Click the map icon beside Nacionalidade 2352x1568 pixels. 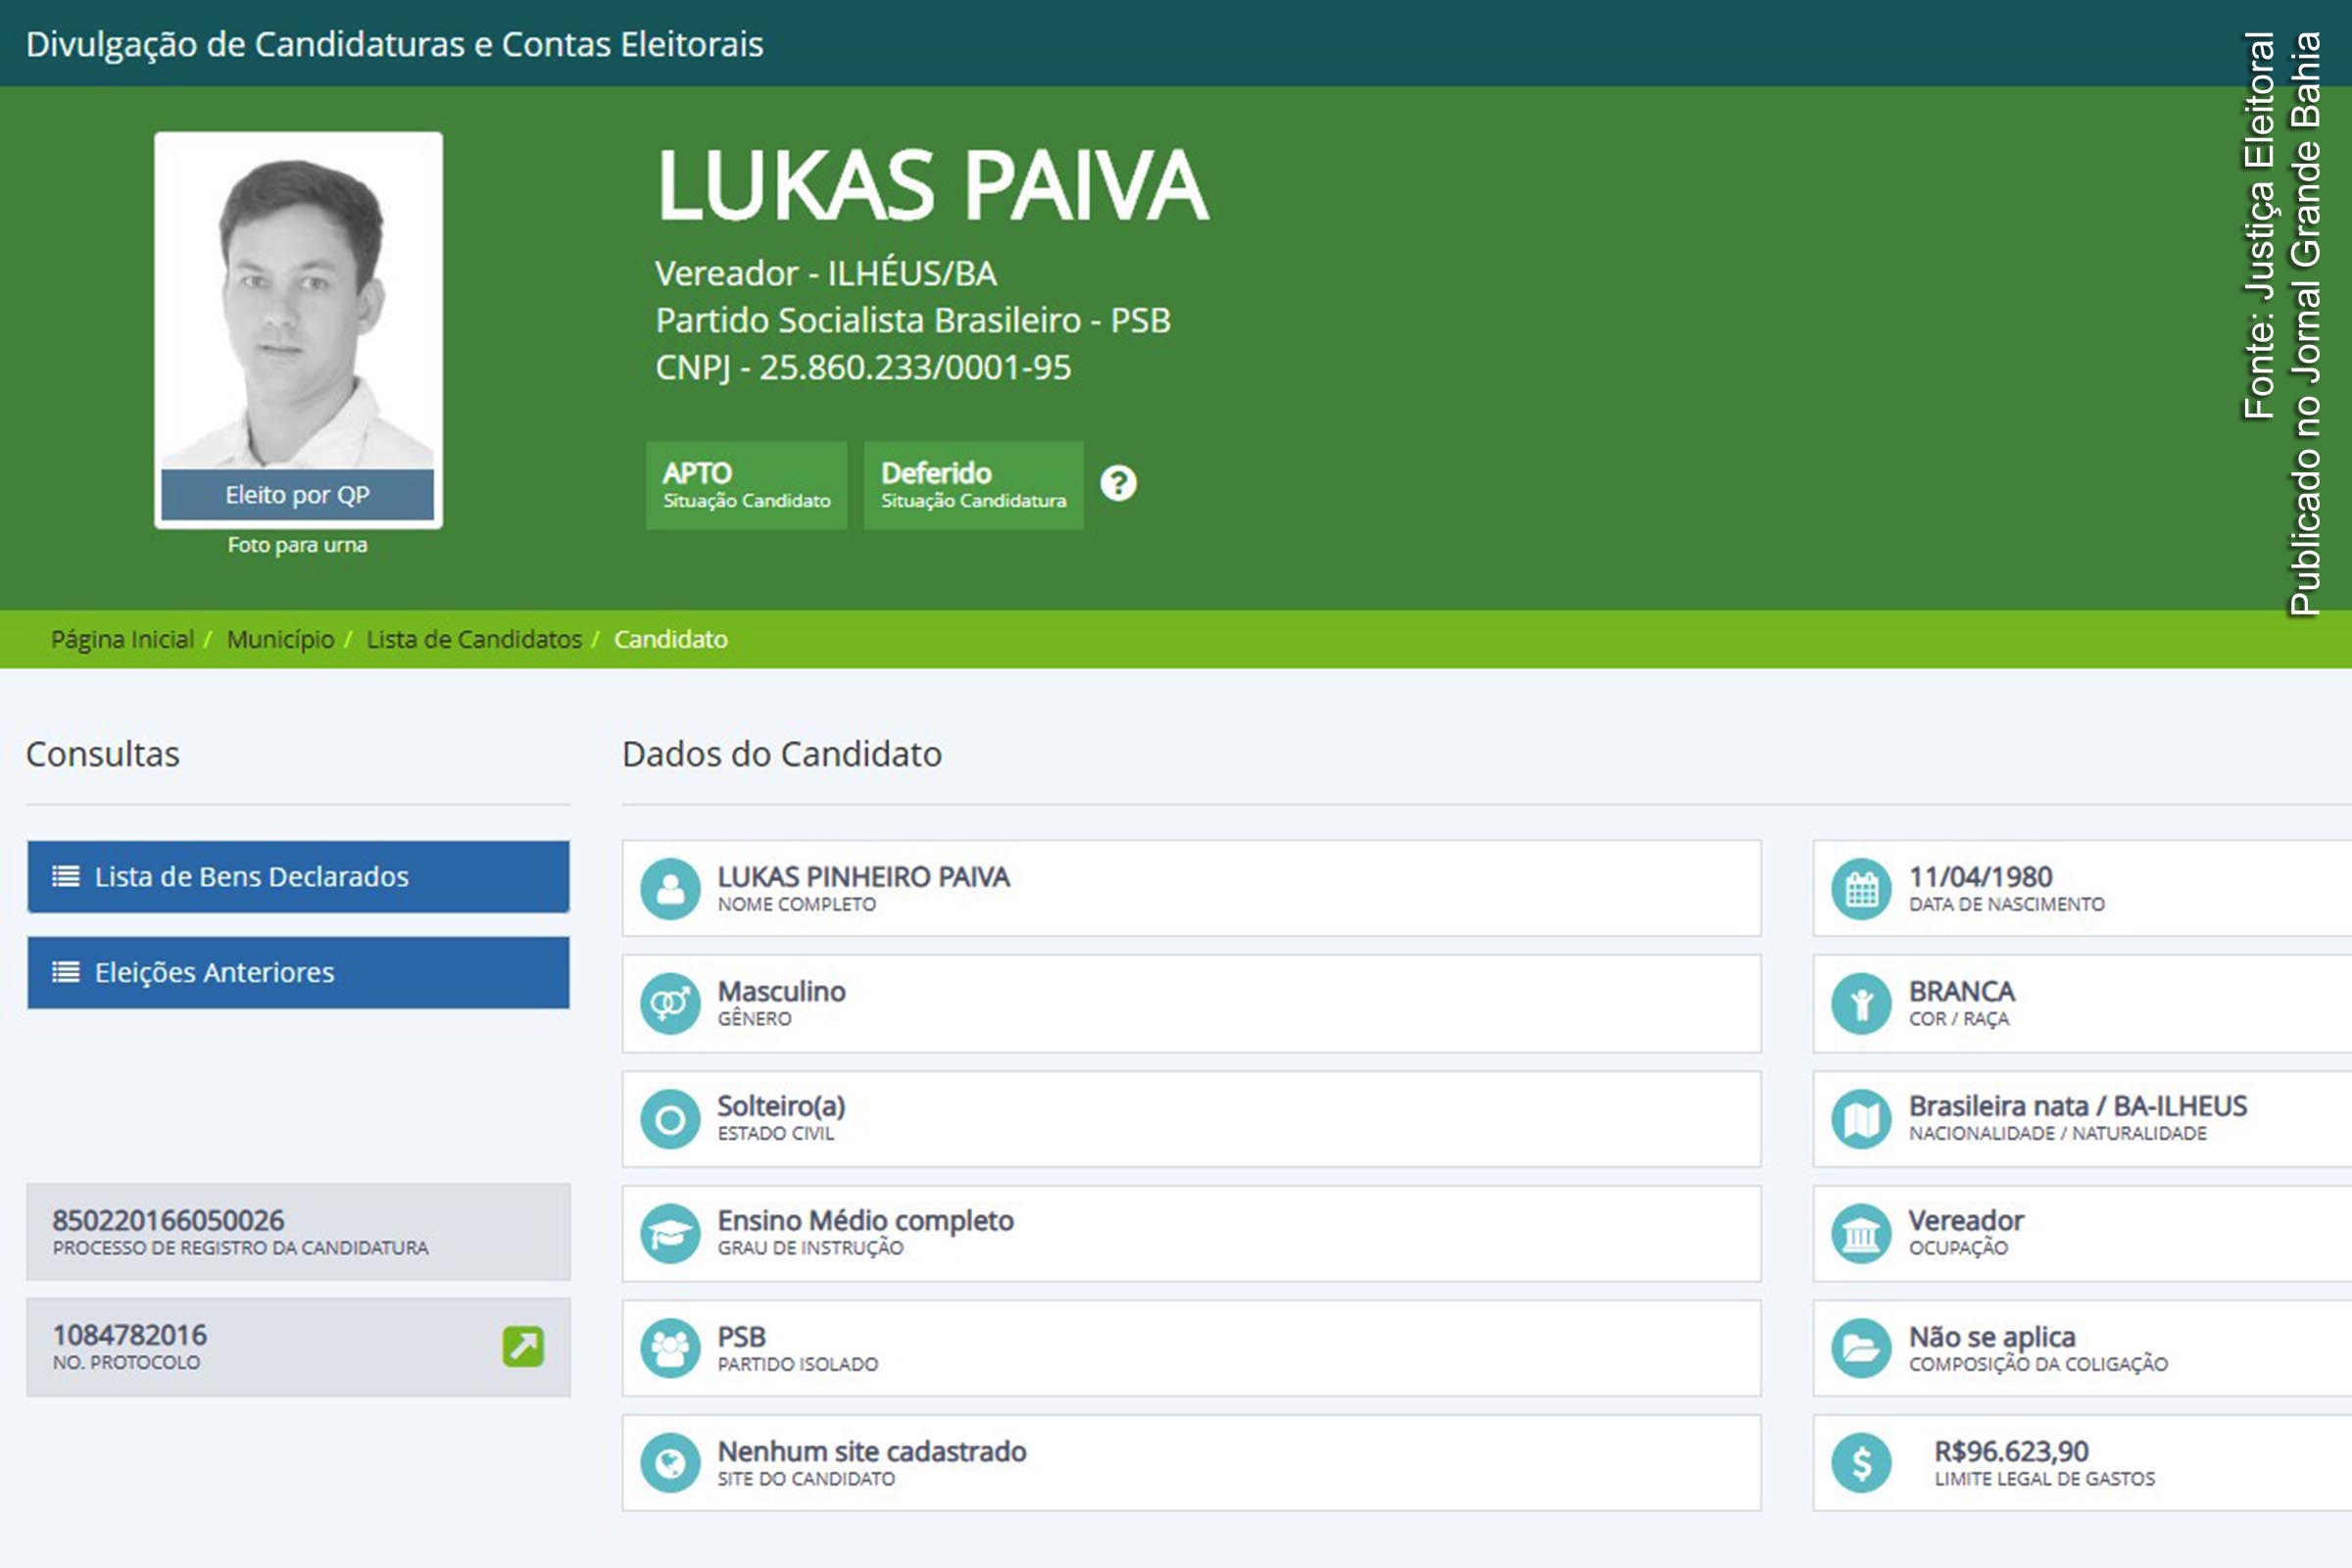tap(1861, 1118)
